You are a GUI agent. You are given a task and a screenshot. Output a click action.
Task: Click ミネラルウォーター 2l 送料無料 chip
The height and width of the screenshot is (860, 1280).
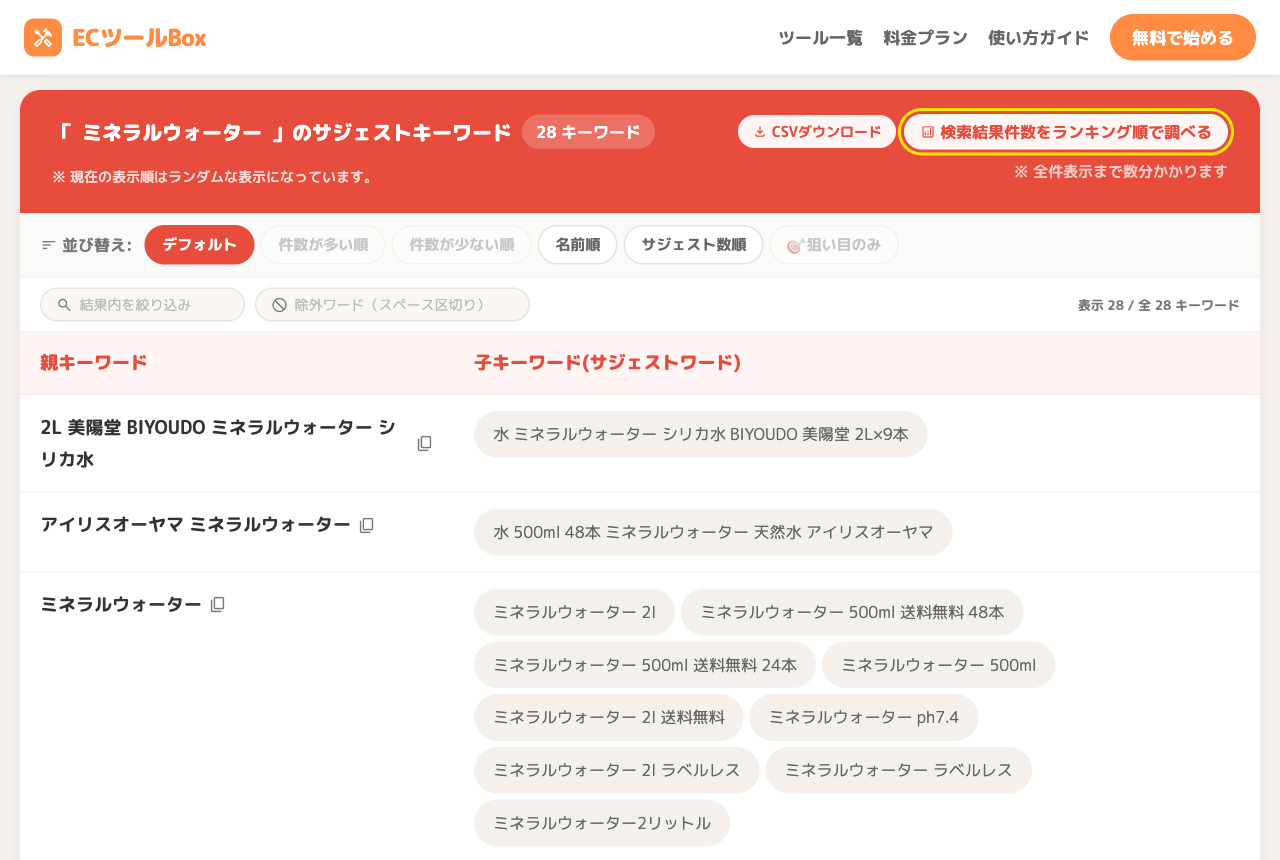pyautogui.click(x=609, y=718)
